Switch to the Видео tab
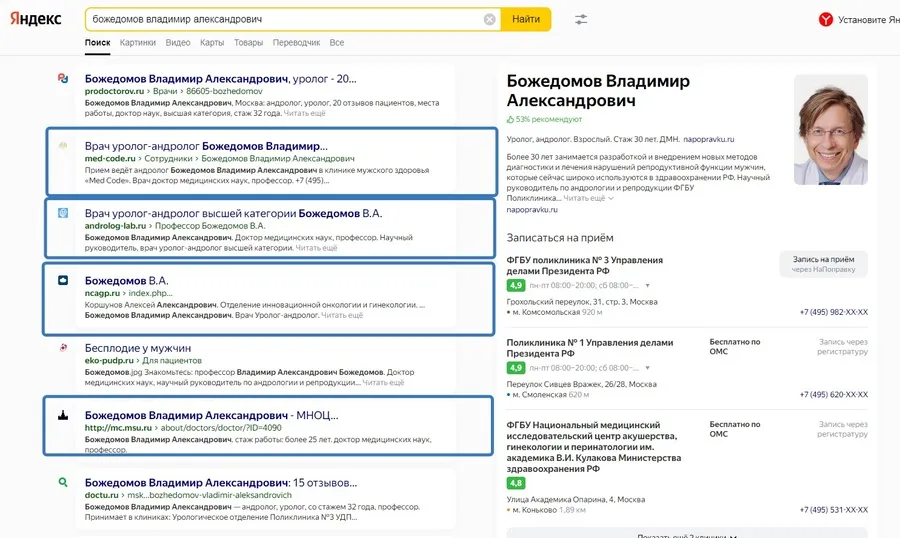The height and width of the screenshot is (538, 900). click(178, 42)
